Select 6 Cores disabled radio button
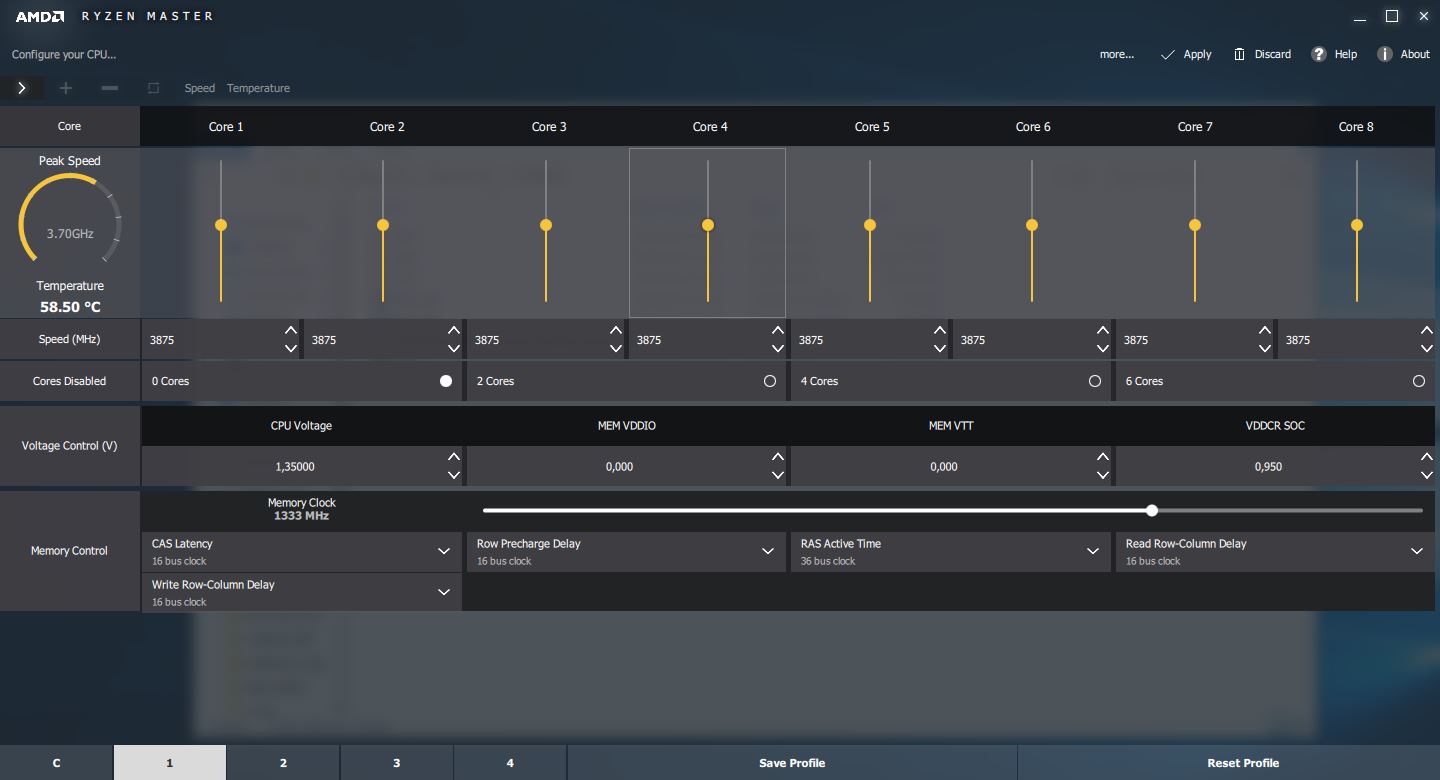 tap(1418, 381)
